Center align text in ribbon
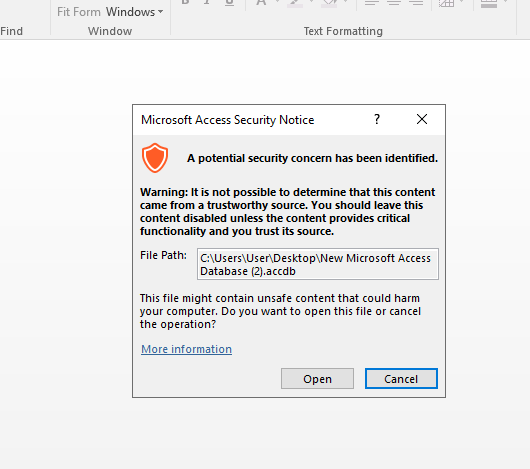530x469 pixels. click(x=394, y=3)
